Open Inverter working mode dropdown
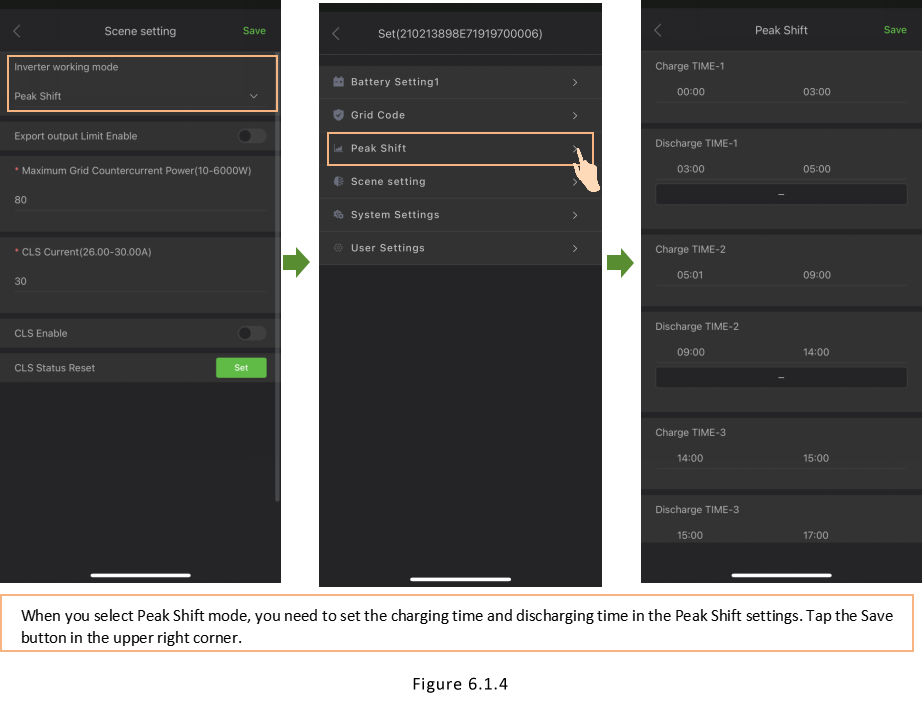This screenshot has width=924, height=709. [x=253, y=96]
